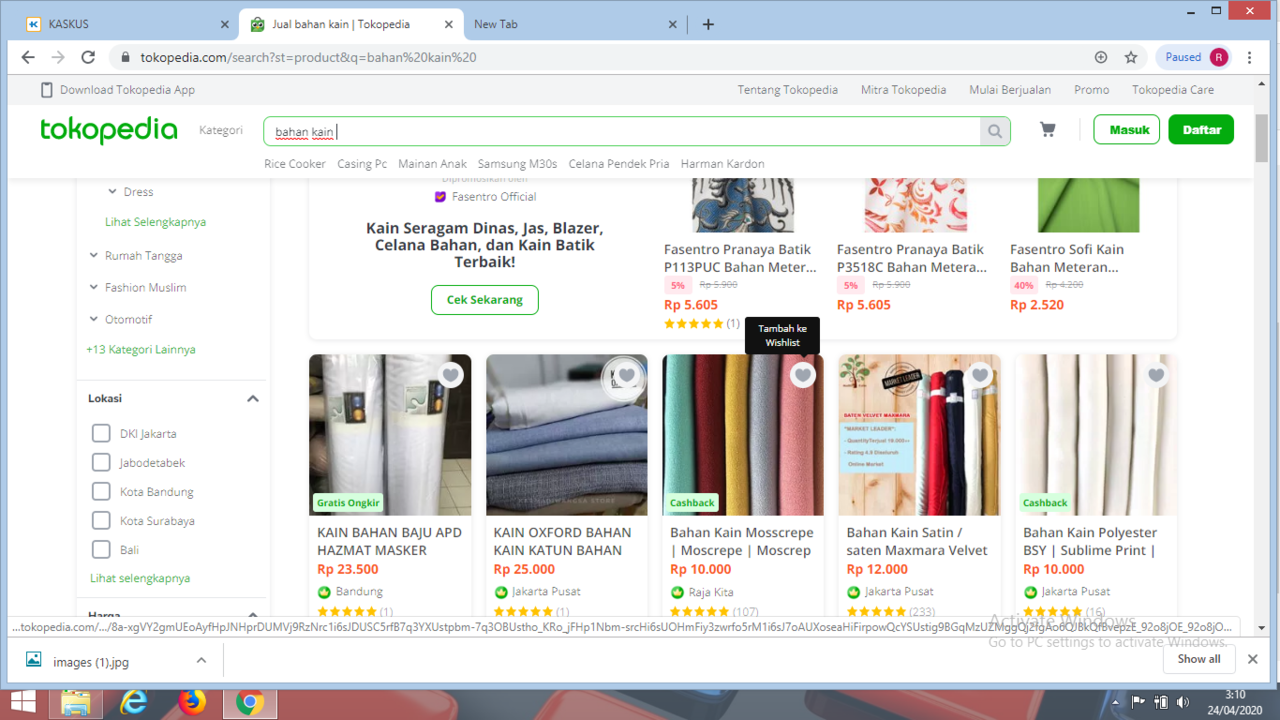Viewport: 1280px width, 720px height.
Task: Check the Bali location box
Action: (x=100, y=549)
